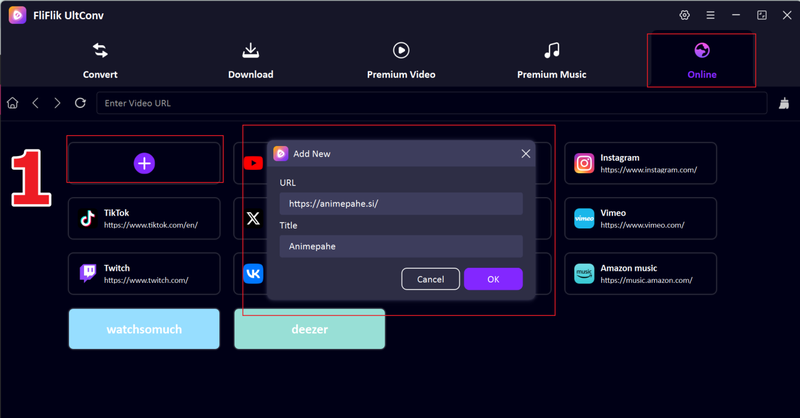Switch to the Convert tab
Screen dimensions: 800x418
pos(100,60)
